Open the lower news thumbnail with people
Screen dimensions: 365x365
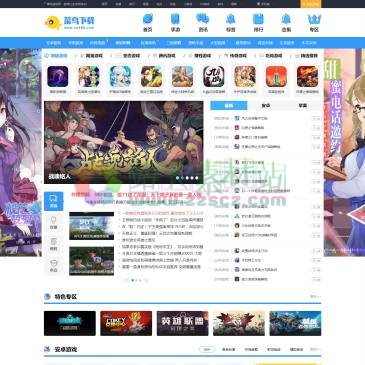click(91, 261)
